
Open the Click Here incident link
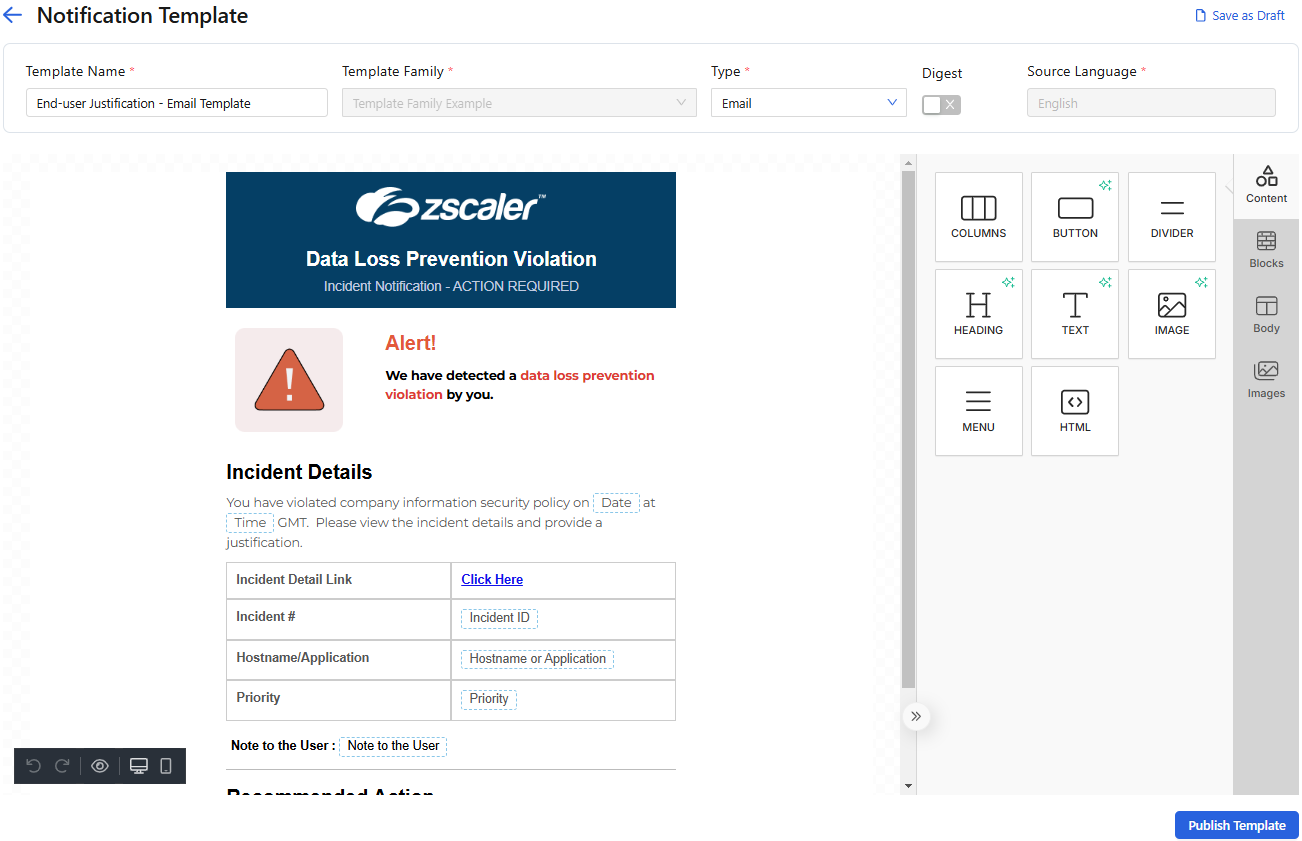pyautogui.click(x=491, y=579)
